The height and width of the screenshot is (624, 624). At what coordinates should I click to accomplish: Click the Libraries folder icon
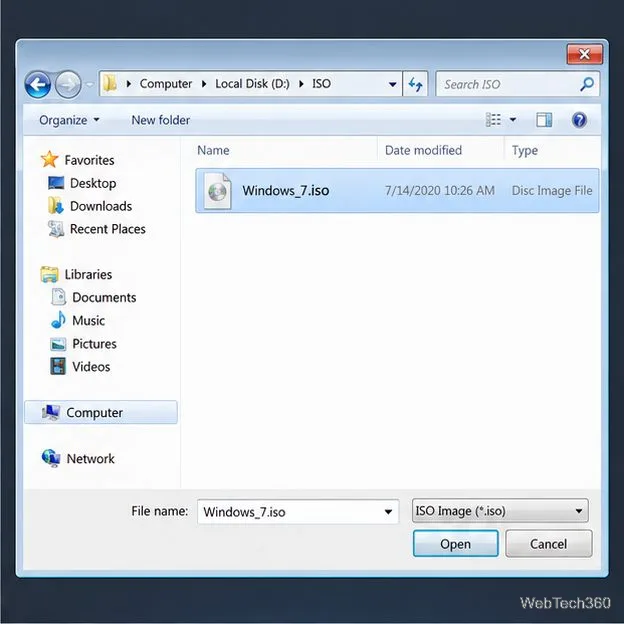[x=49, y=274]
